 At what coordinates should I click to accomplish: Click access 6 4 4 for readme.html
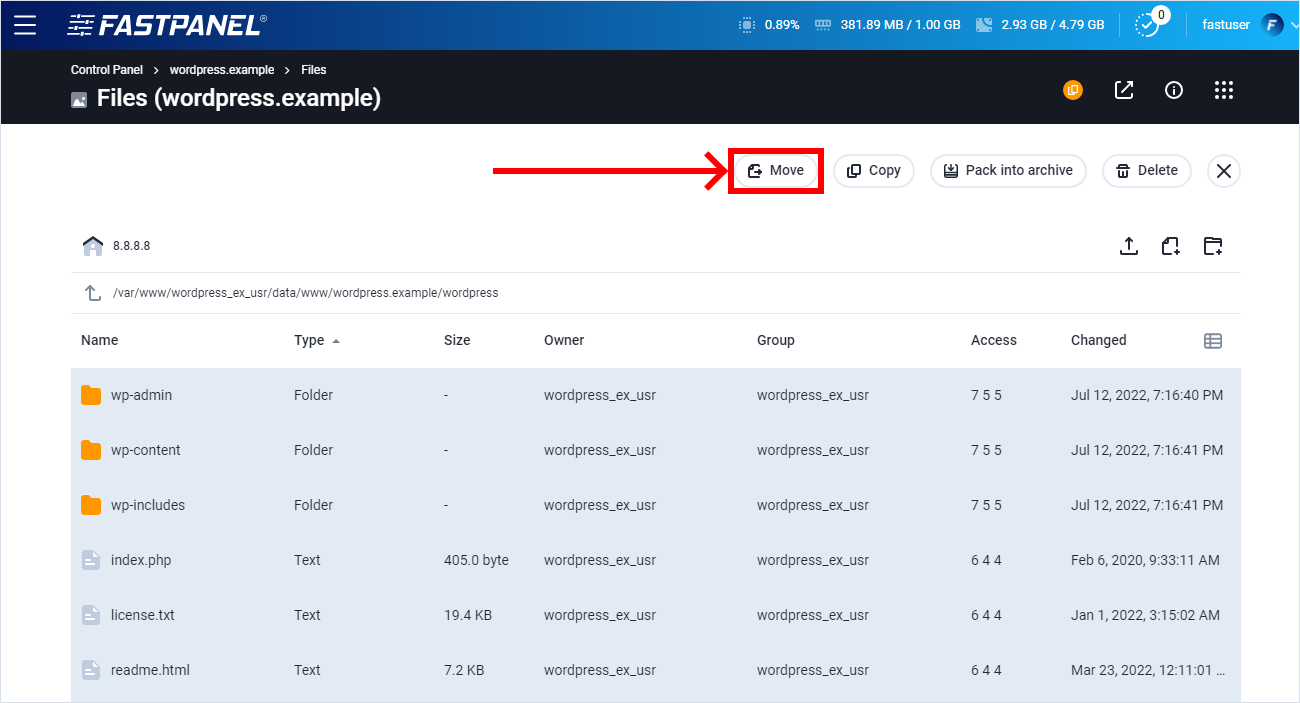tap(986, 670)
